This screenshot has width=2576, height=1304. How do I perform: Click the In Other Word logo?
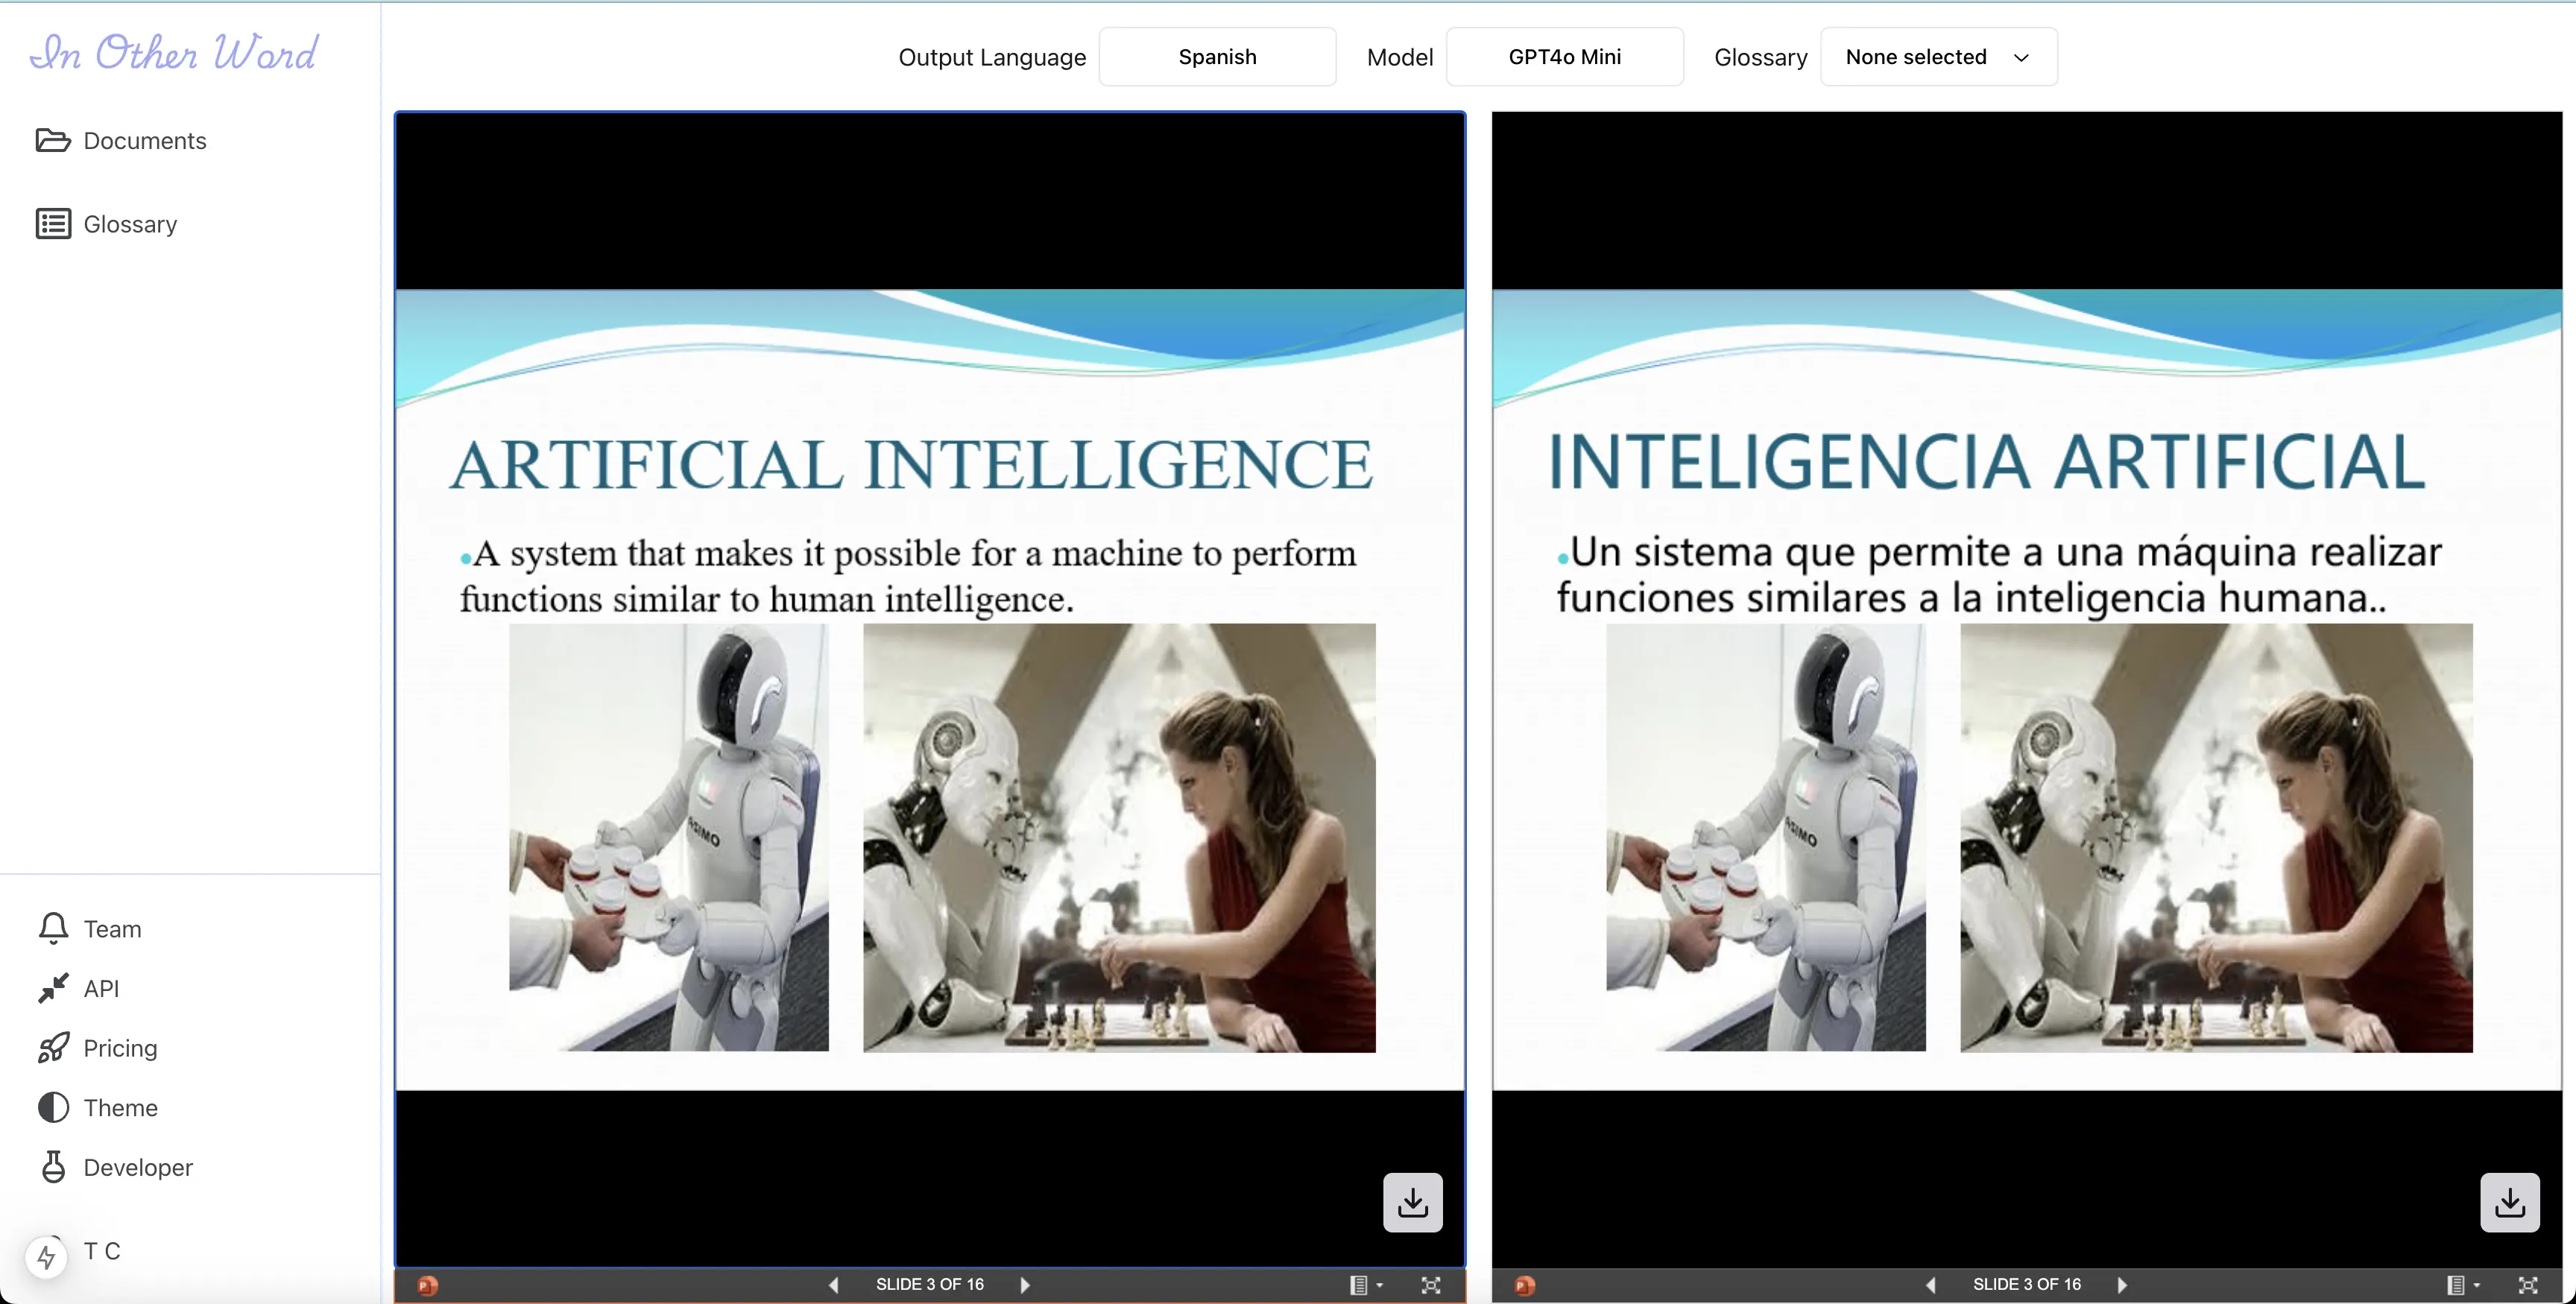[x=172, y=52]
